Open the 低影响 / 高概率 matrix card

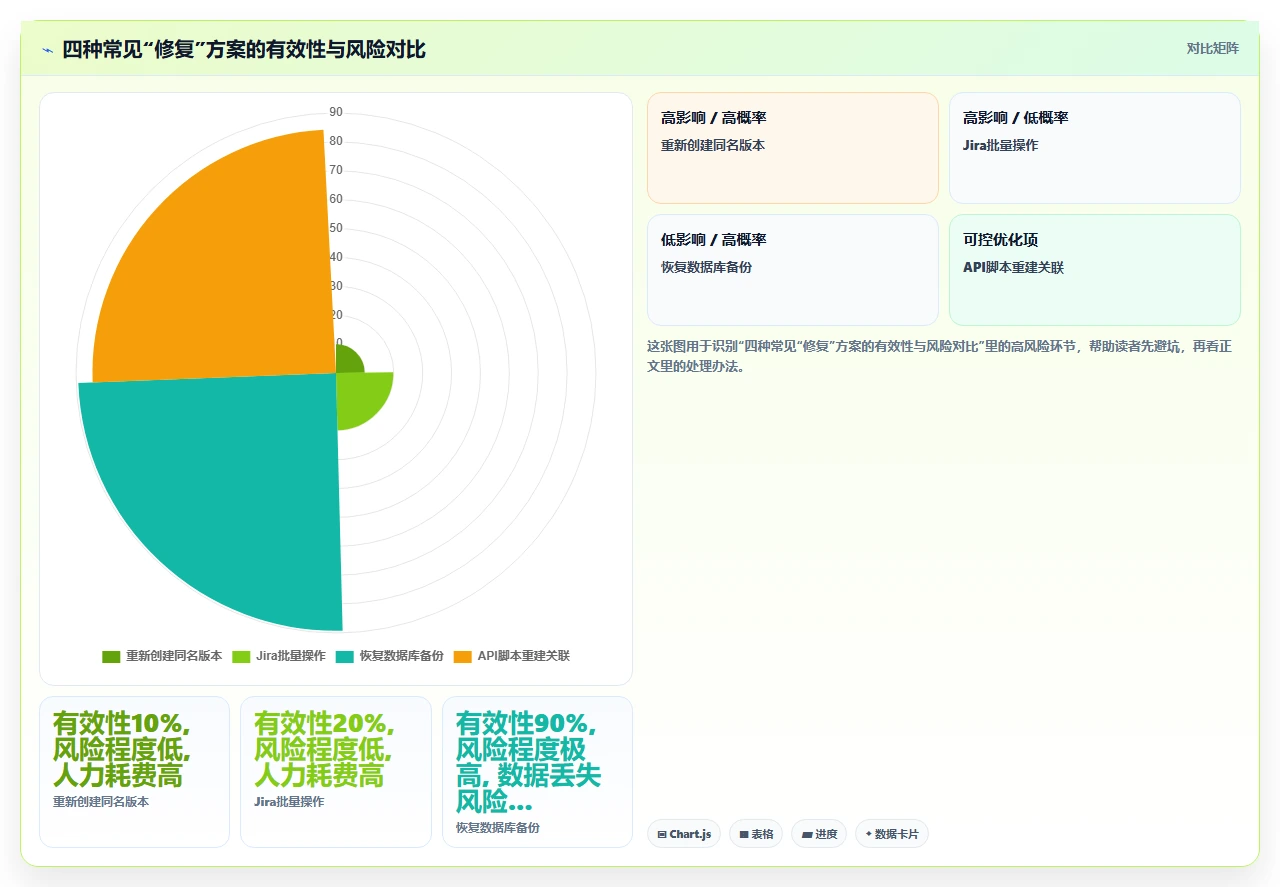coord(793,270)
